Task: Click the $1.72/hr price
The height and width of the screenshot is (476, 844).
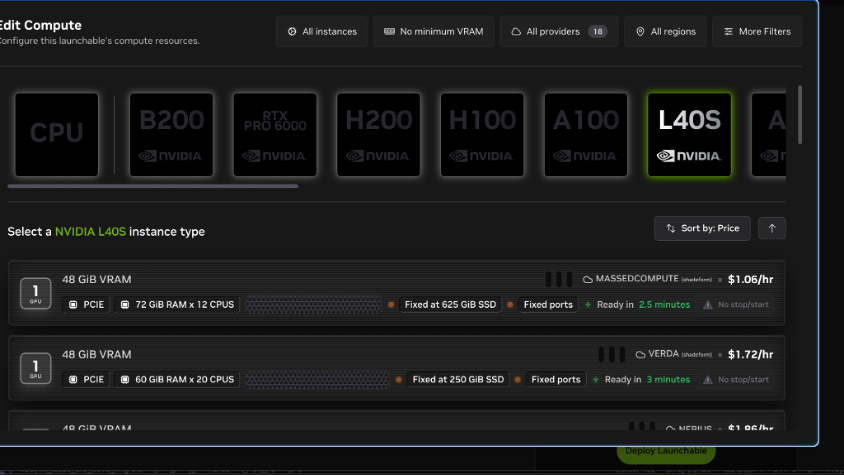Action: [750, 354]
